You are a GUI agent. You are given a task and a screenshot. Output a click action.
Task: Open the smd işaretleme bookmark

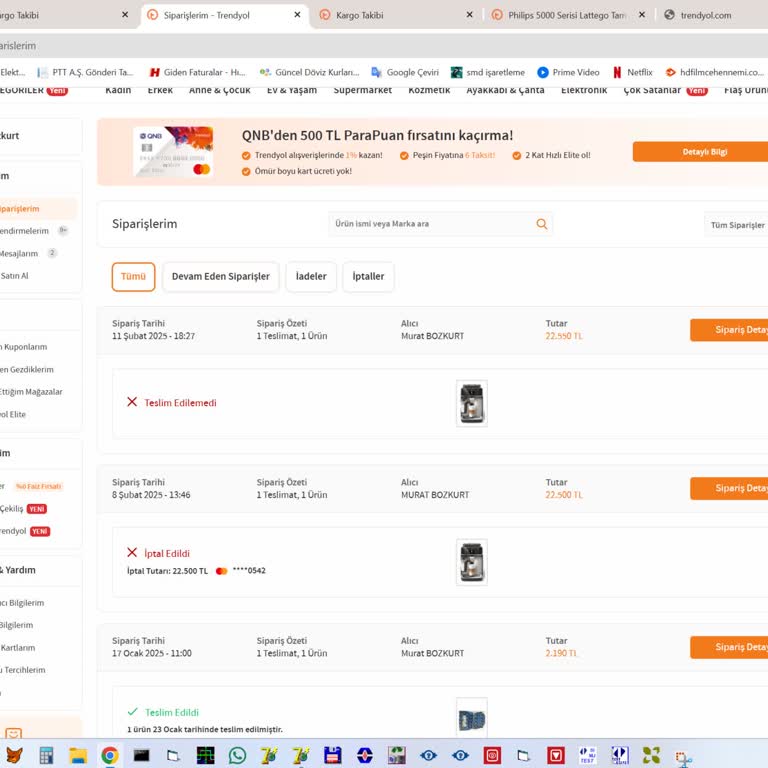click(488, 72)
